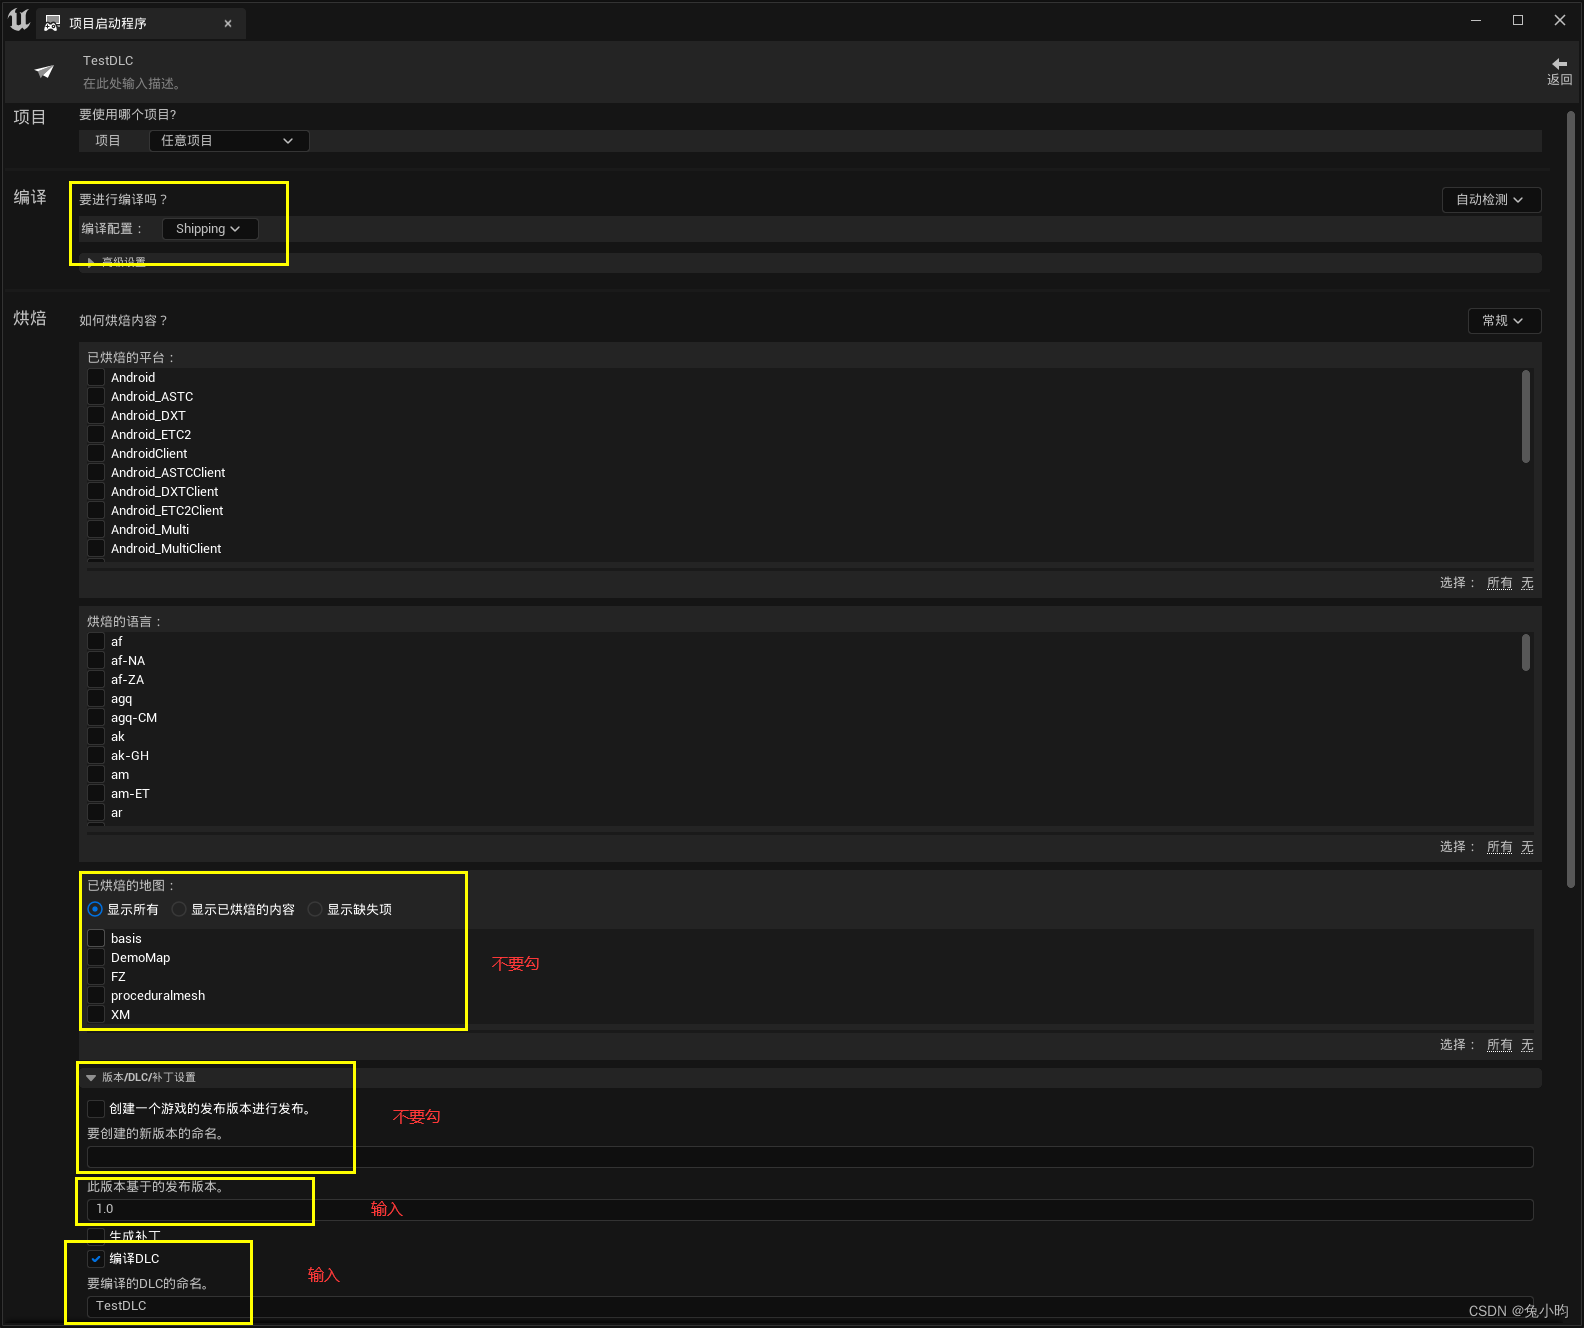Check the proceduralmesh map checkbox
The image size is (1584, 1328).
coord(96,995)
